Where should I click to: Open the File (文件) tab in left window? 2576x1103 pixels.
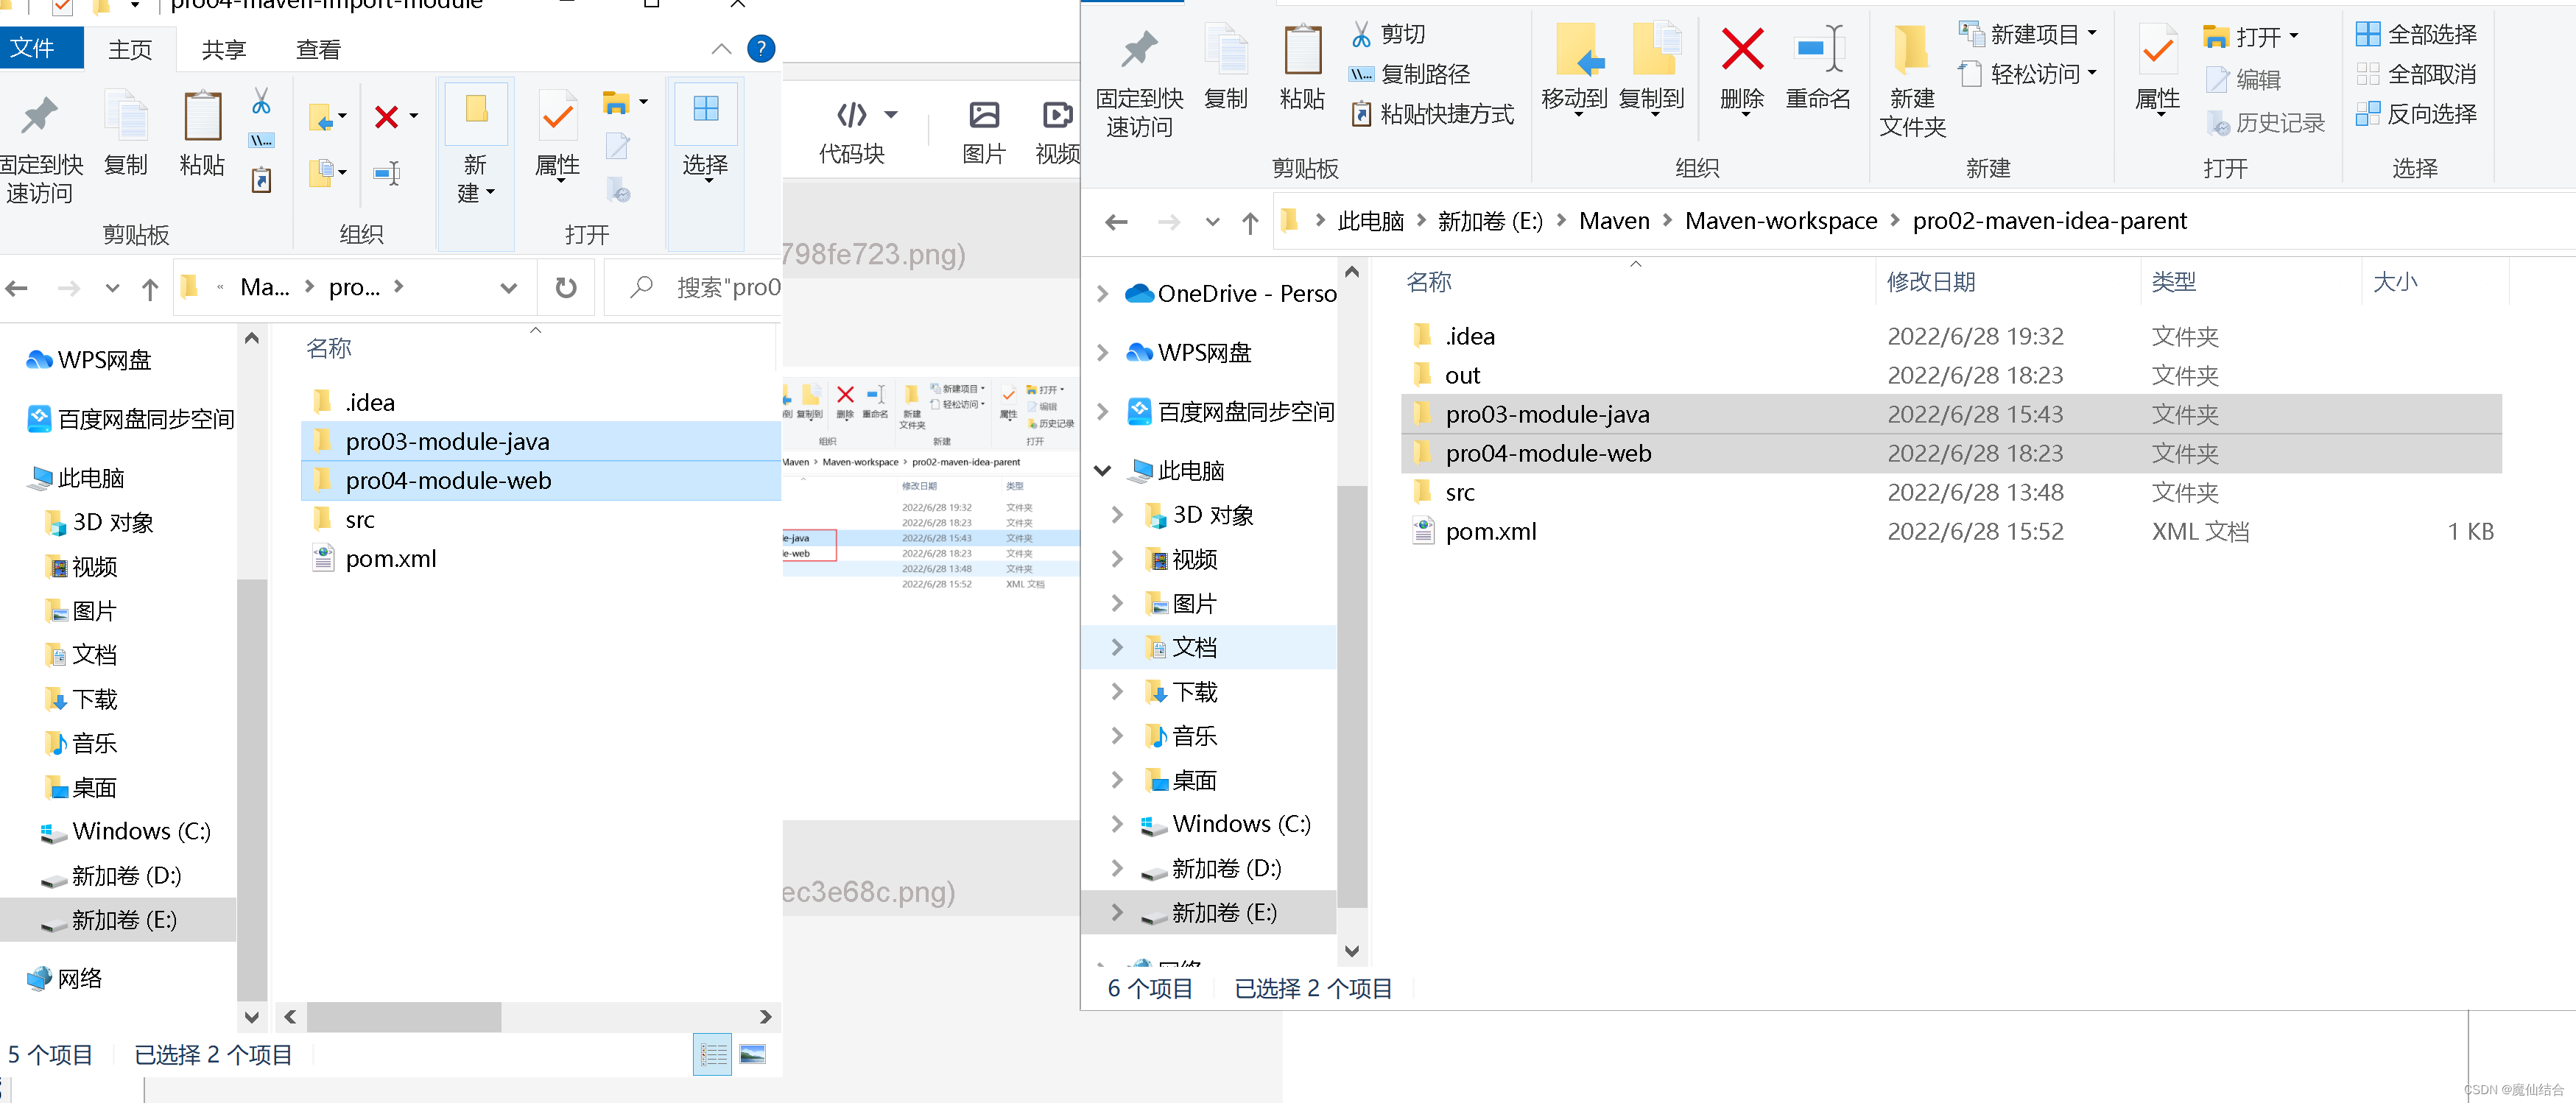pyautogui.click(x=41, y=47)
